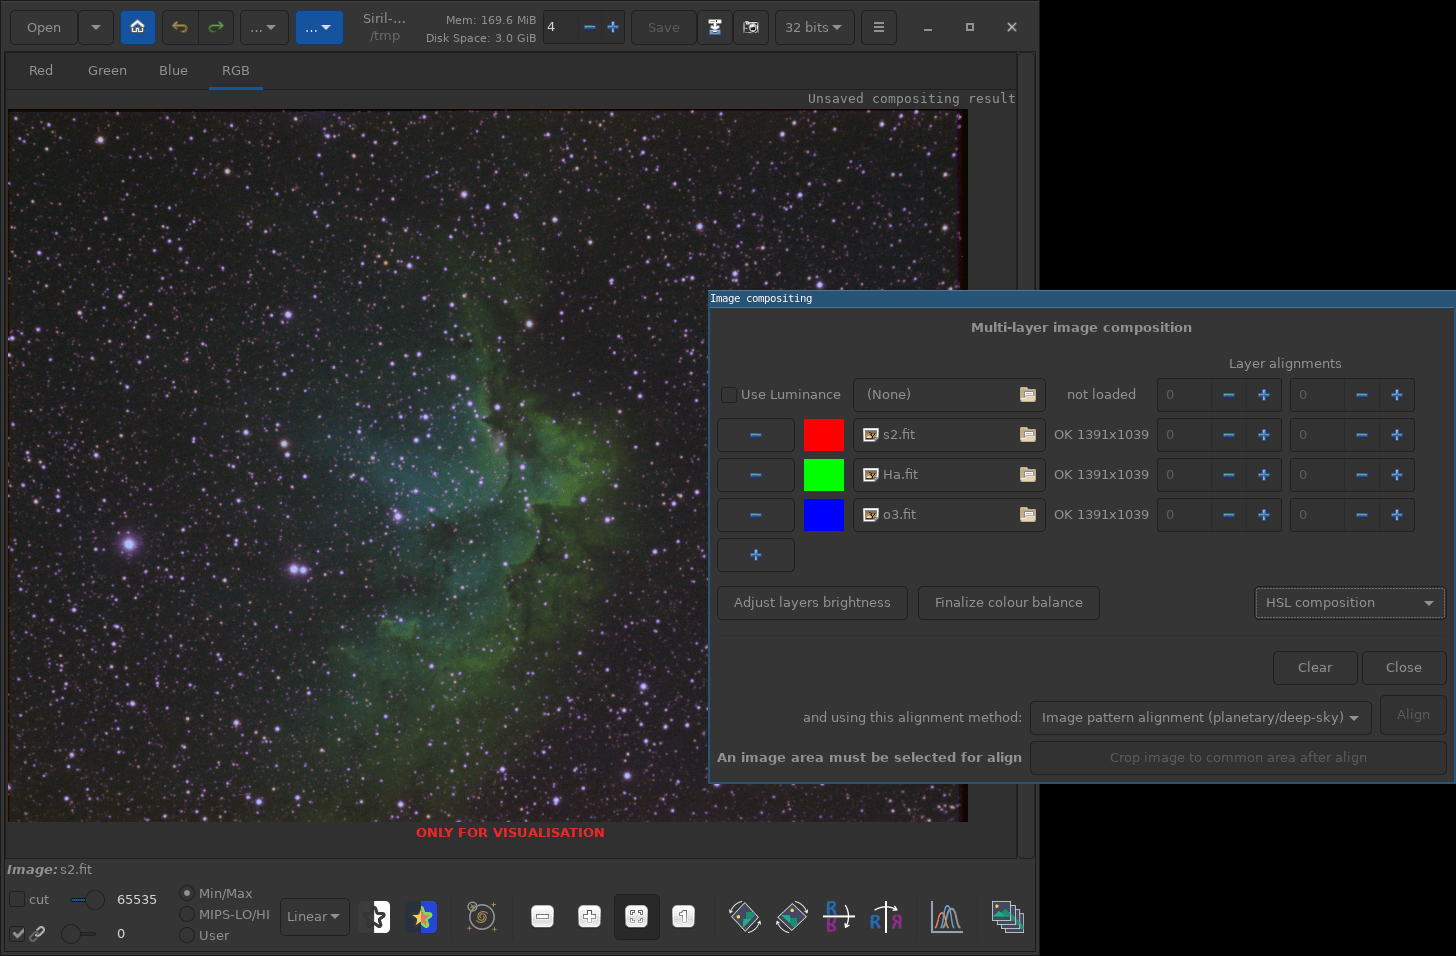Add a new layer with plus button
This screenshot has height=956, width=1456.
tap(756, 555)
